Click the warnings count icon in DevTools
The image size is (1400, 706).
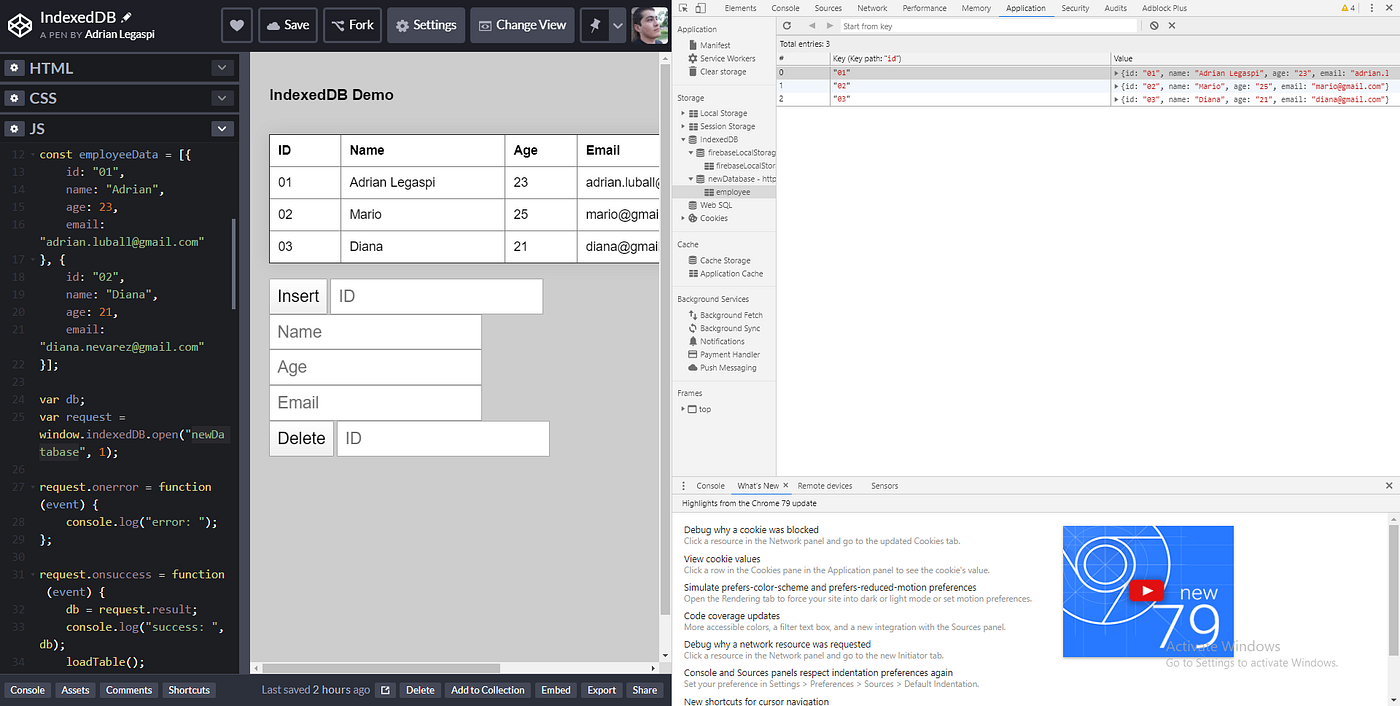[x=1348, y=8]
